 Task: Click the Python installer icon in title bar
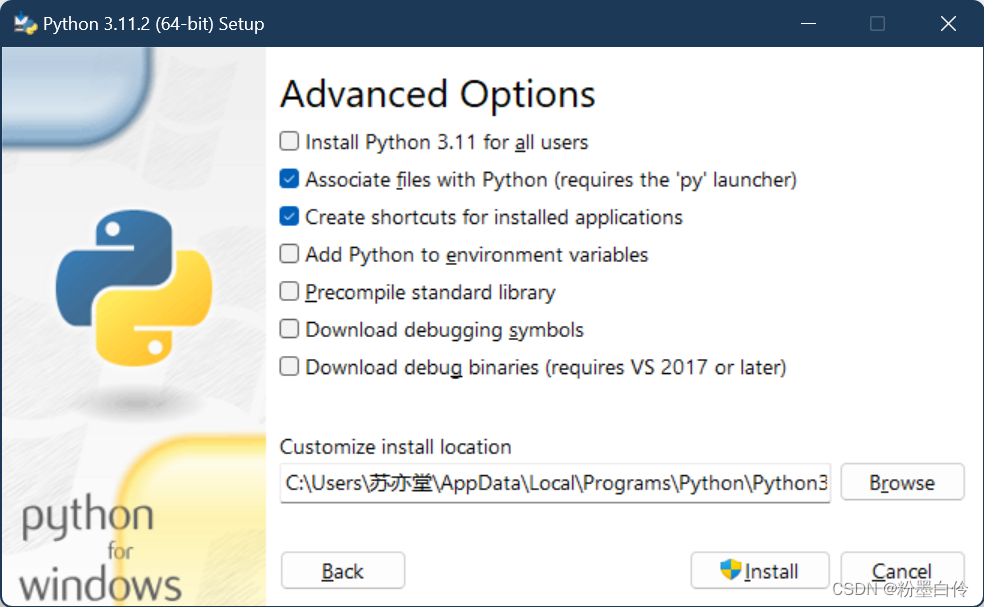(x=26, y=24)
